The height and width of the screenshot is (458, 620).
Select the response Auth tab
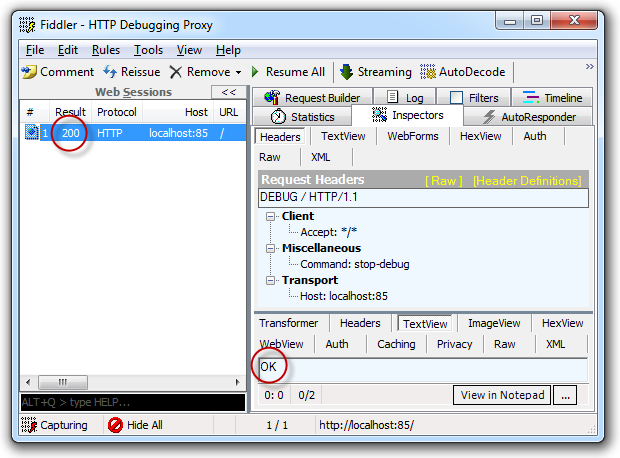point(337,344)
